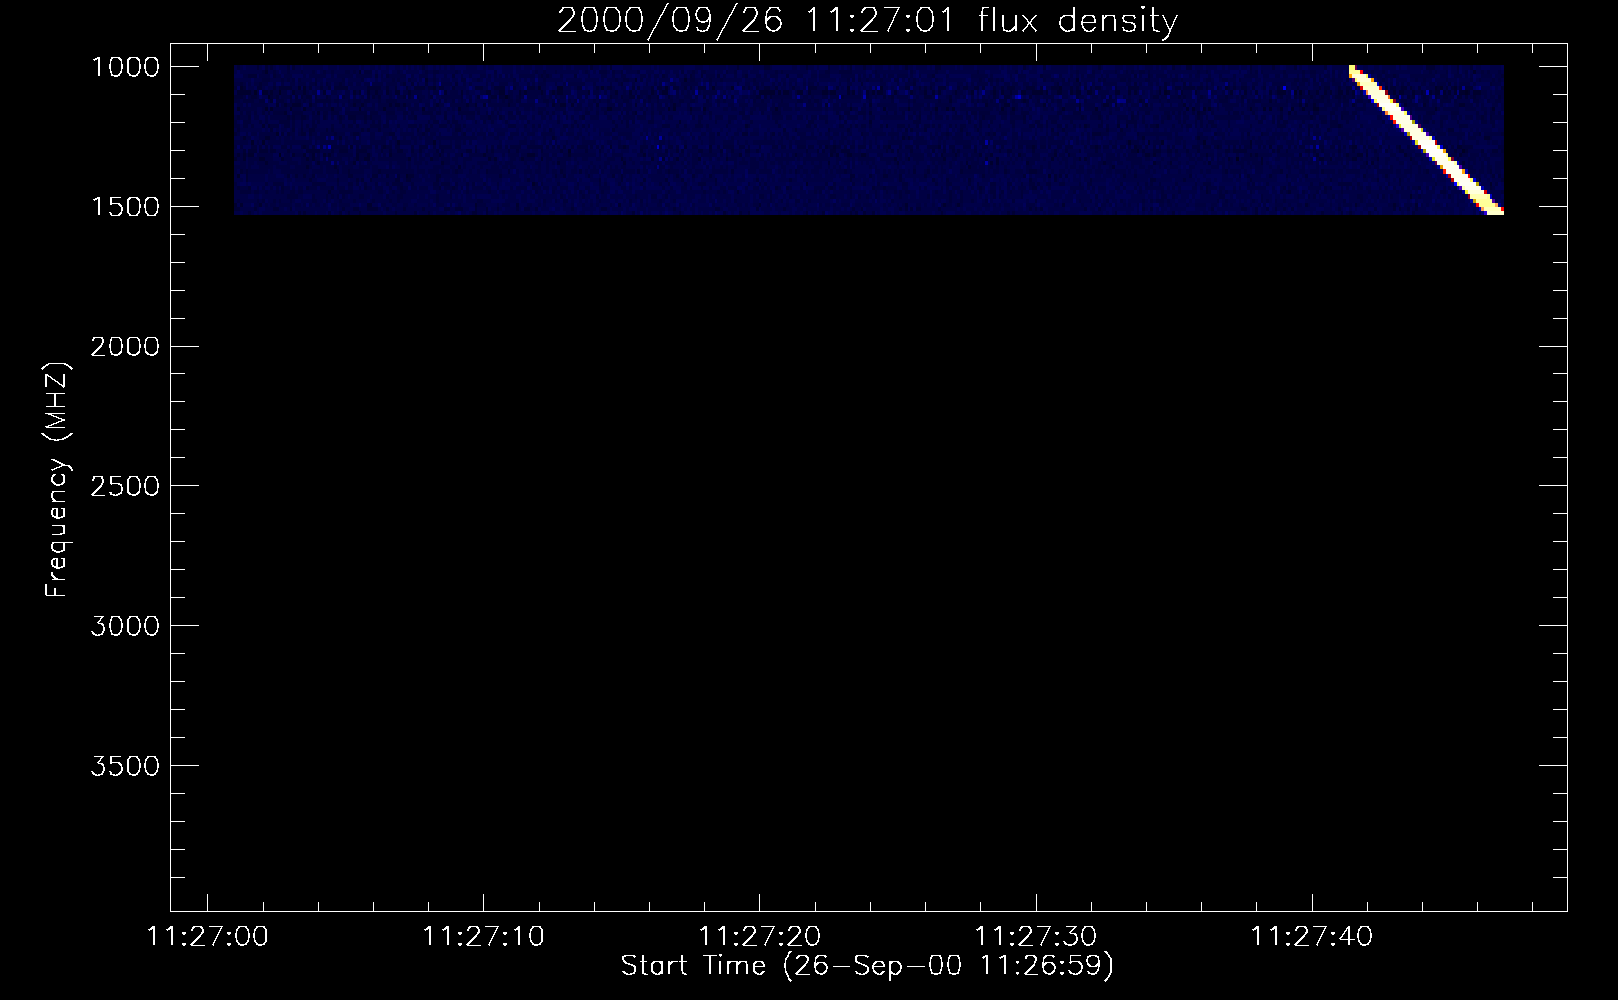Viewport: 1618px width, 1000px height.
Task: Click the 11:27:30 time tick label
Action: coord(1036,937)
